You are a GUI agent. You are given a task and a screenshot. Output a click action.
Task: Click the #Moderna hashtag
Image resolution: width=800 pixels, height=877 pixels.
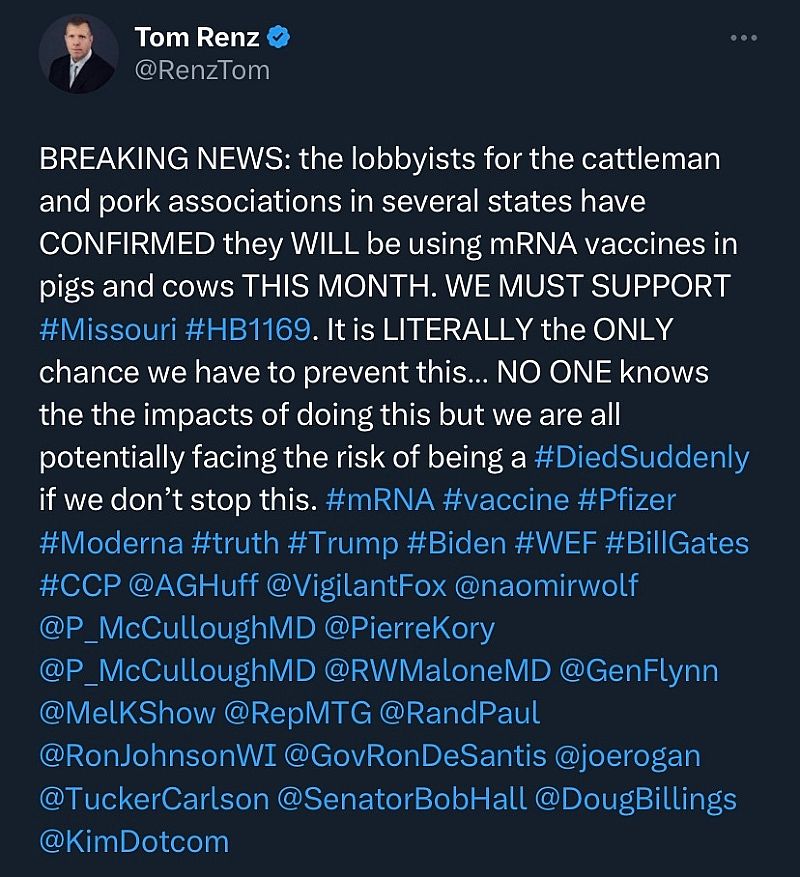[x=111, y=543]
